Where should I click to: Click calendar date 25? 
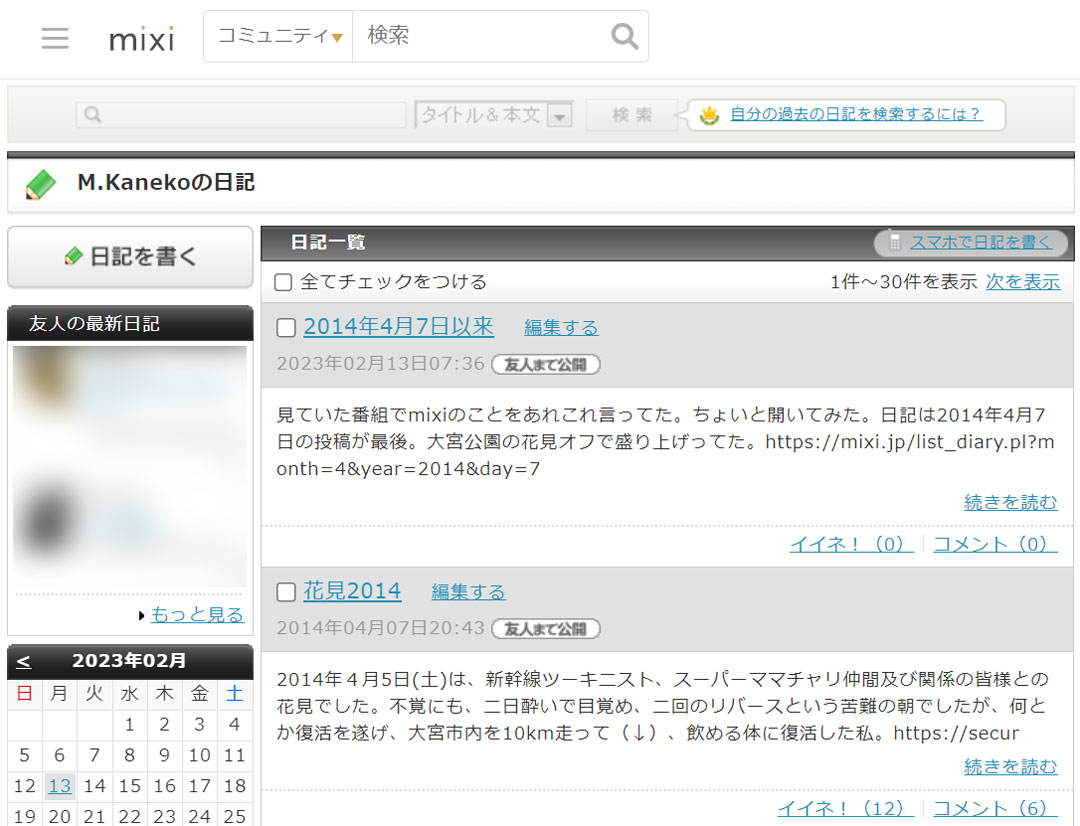tap(234, 816)
